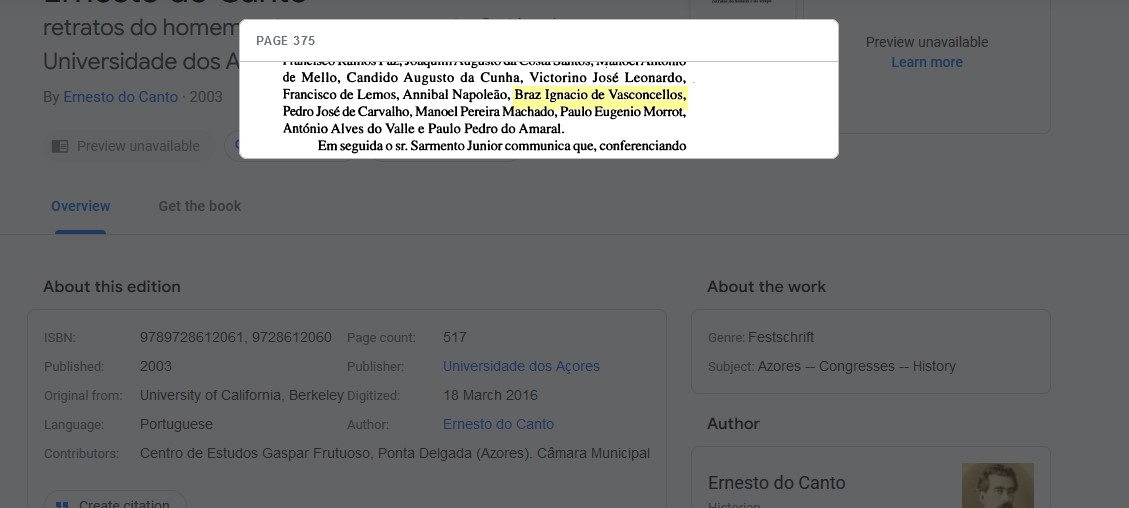Switch to the Overview tab
The height and width of the screenshot is (508, 1129).
[80, 206]
